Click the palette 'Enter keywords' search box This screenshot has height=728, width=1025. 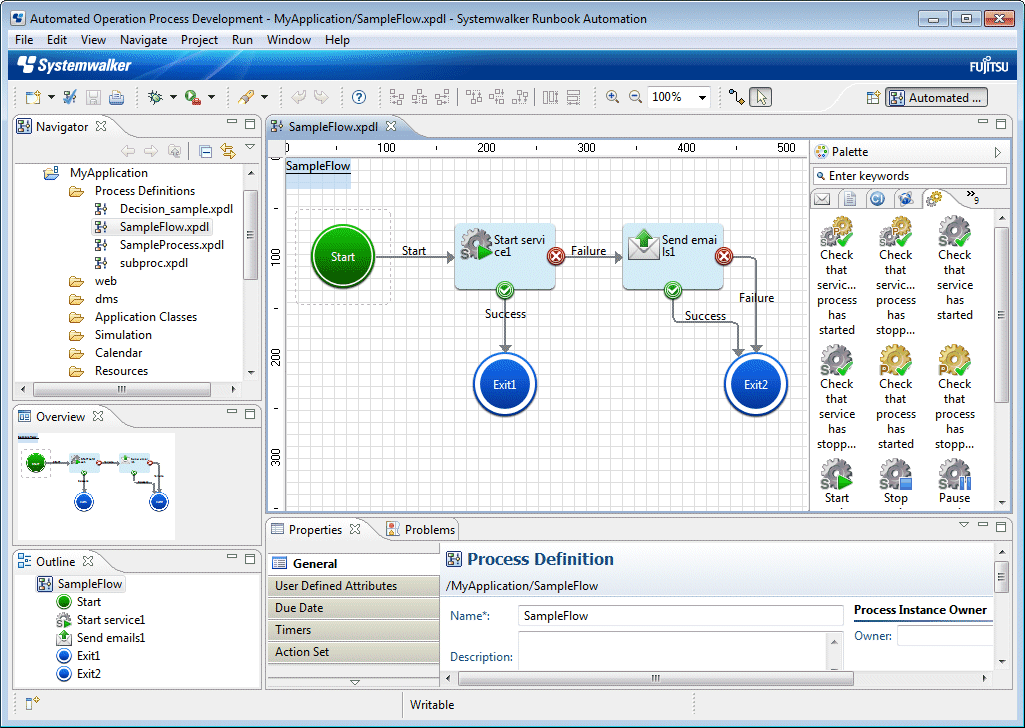[x=909, y=176]
